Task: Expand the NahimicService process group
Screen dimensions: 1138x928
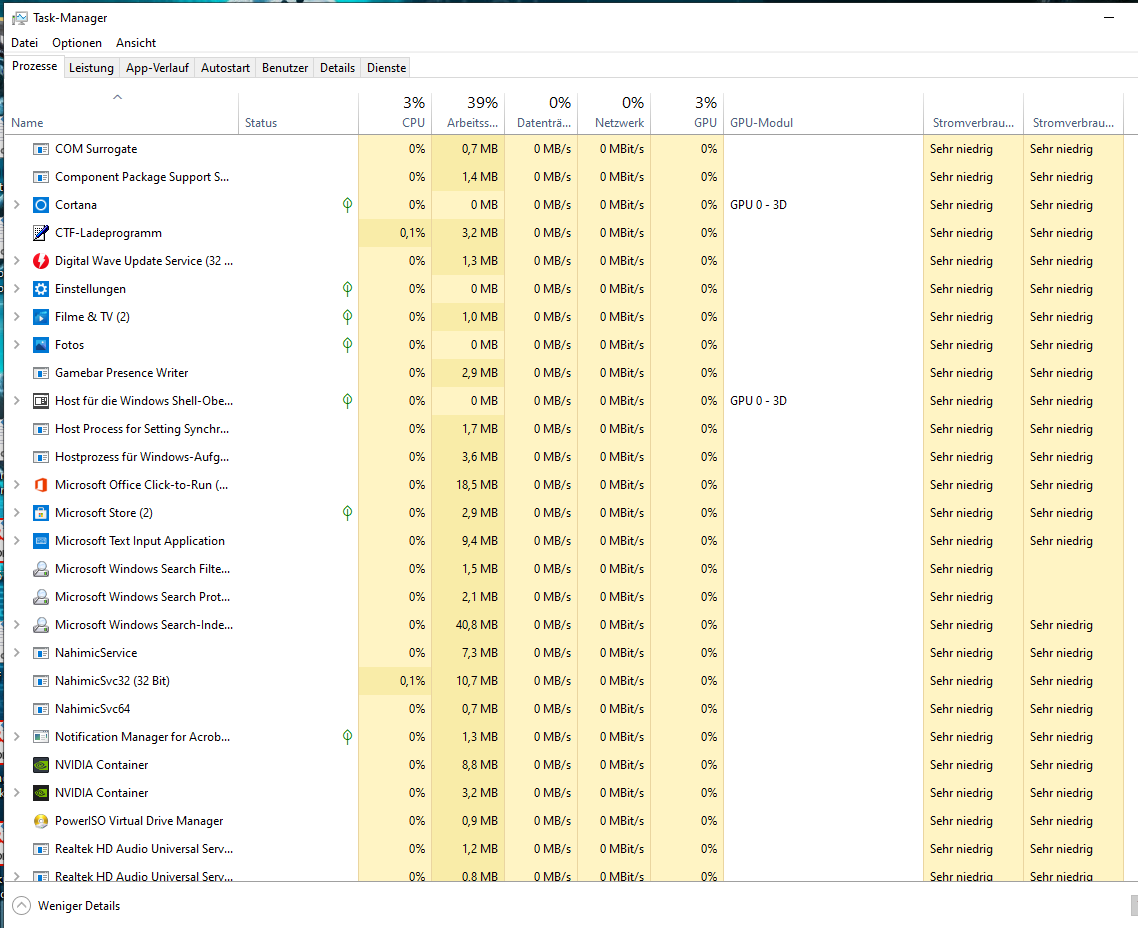Action: (16, 653)
